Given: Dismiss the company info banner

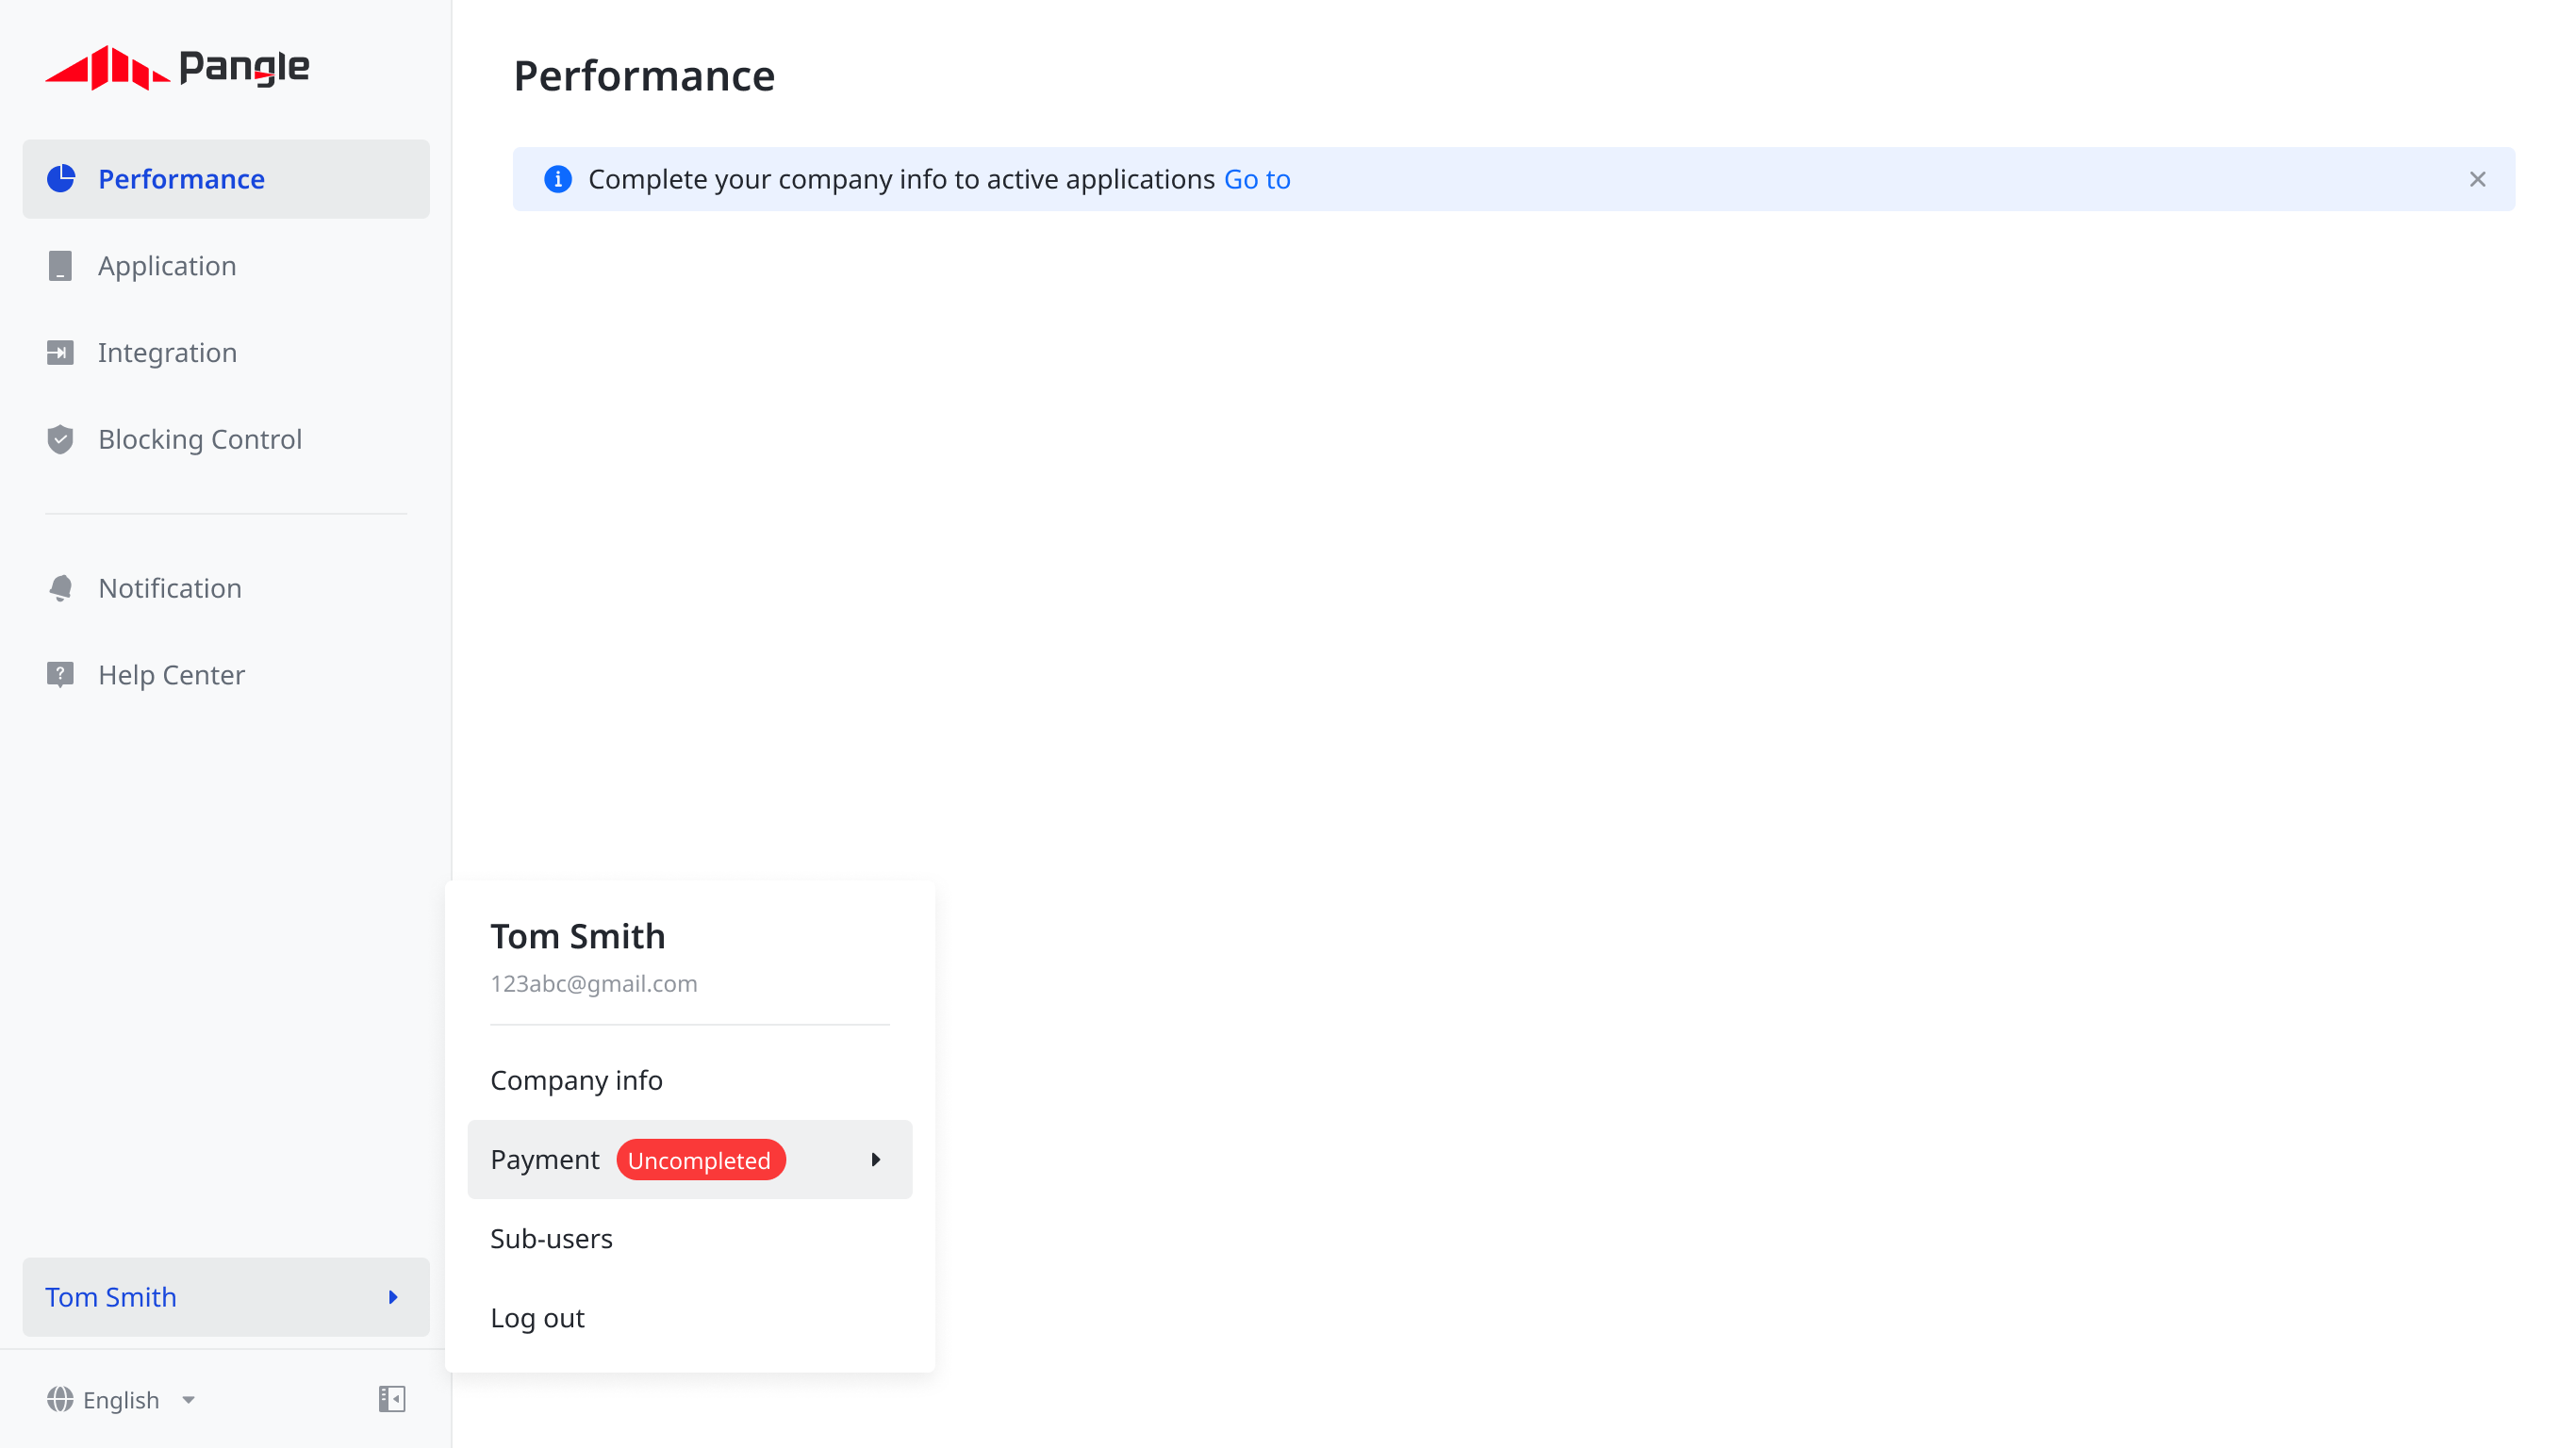Looking at the screenshot, I should point(2477,179).
